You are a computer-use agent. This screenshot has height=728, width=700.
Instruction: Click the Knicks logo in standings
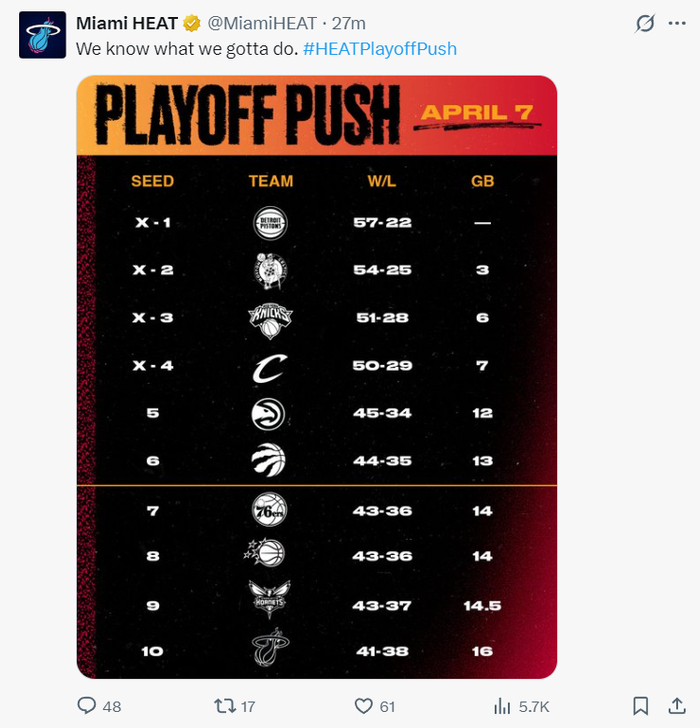[270, 318]
